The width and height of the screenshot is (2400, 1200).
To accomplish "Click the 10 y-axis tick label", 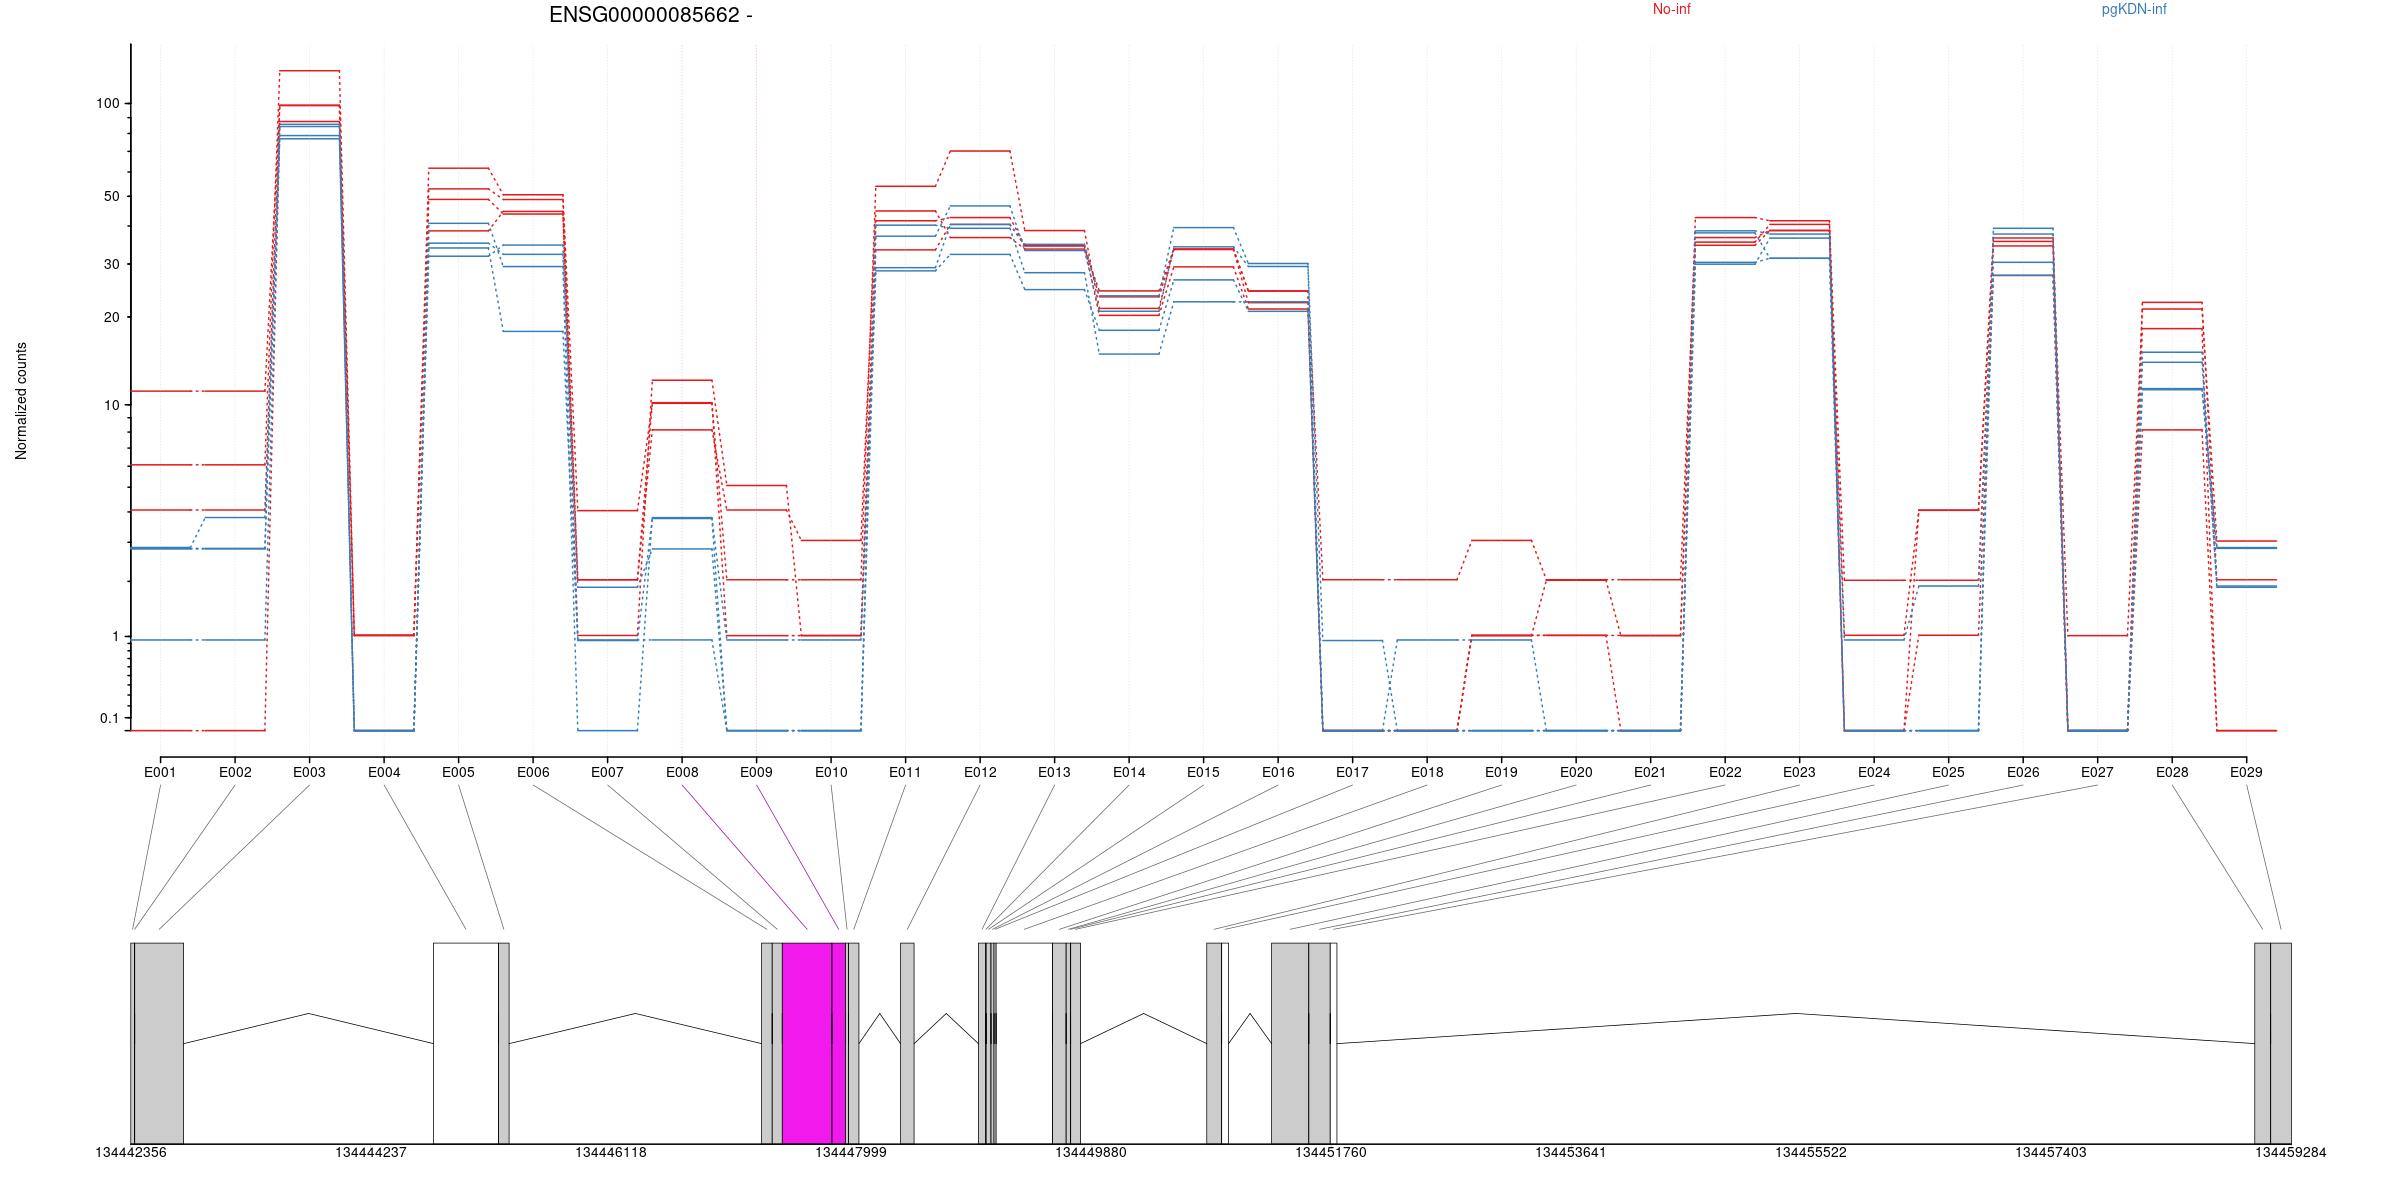I will coord(111,405).
